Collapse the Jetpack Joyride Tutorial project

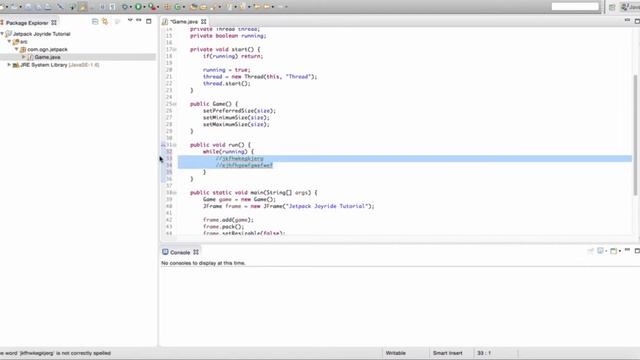coord(2,34)
